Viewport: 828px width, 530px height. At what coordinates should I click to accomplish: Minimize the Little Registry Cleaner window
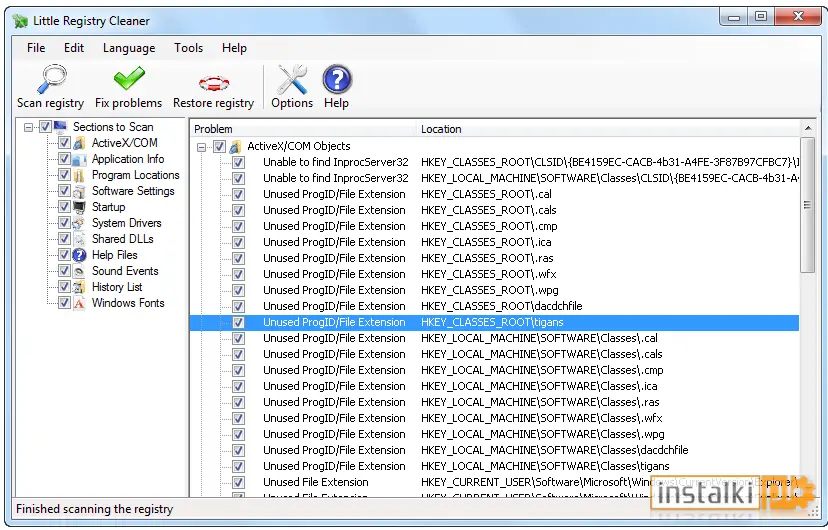click(733, 17)
